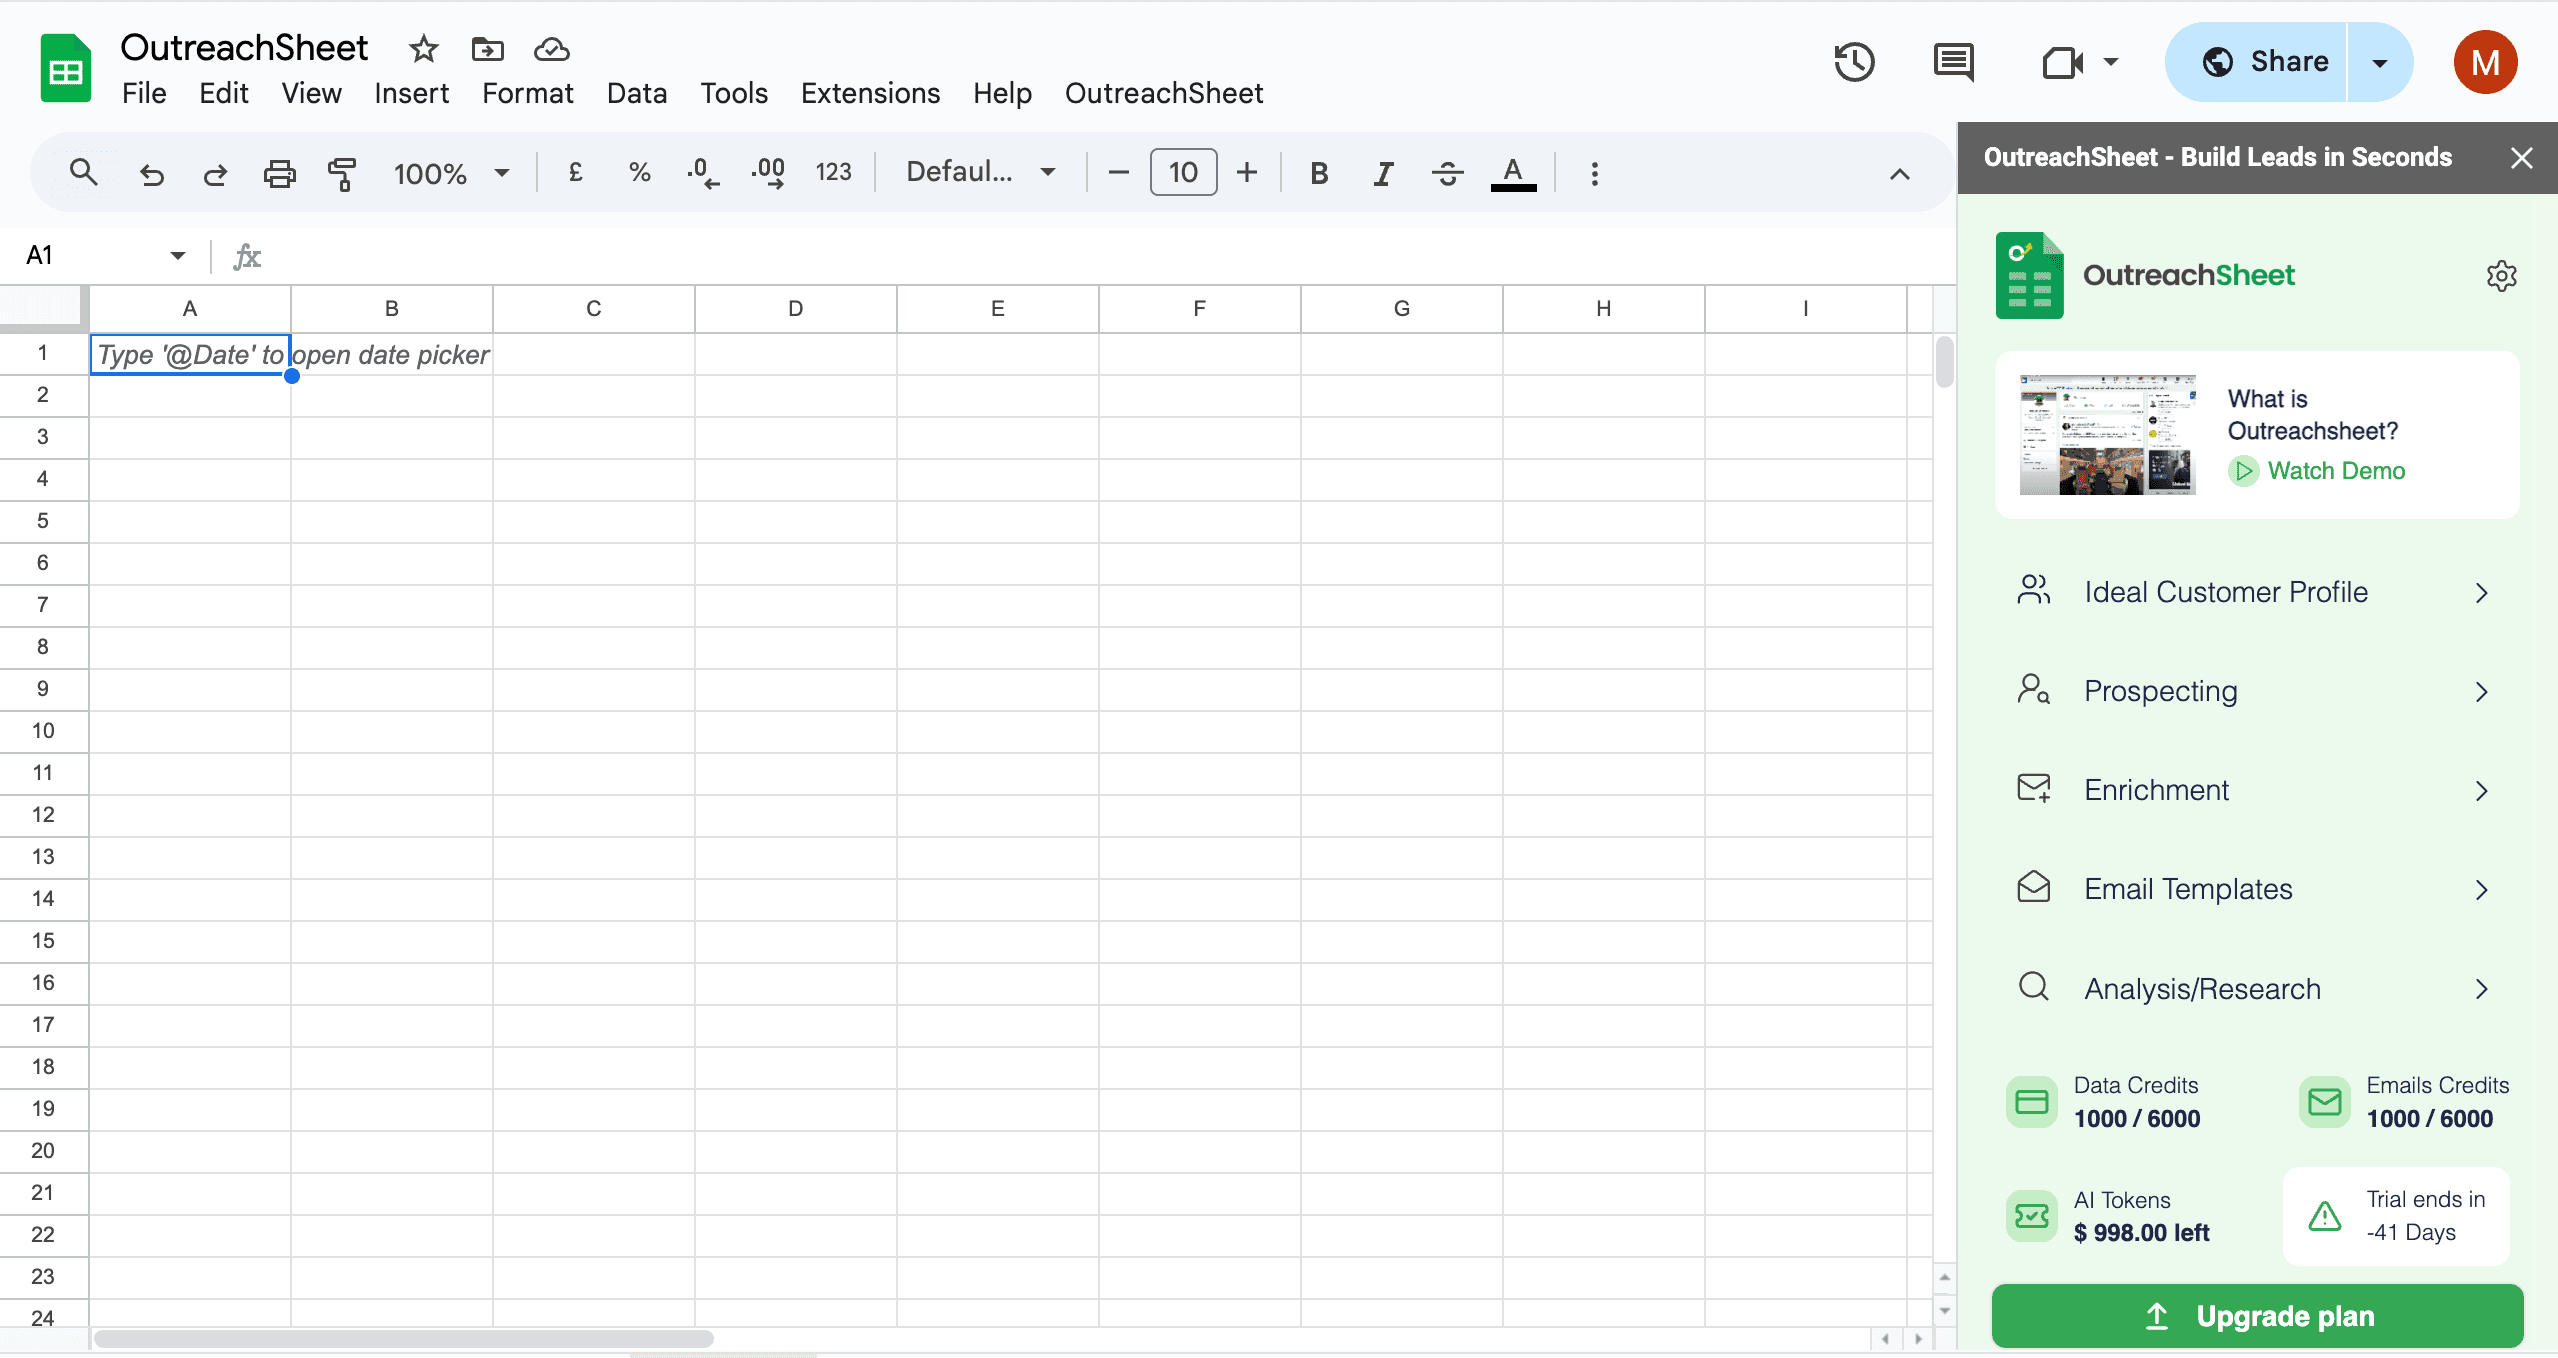Expand the Enrichment section
Viewport: 2558px width, 1358px height.
(2256, 790)
